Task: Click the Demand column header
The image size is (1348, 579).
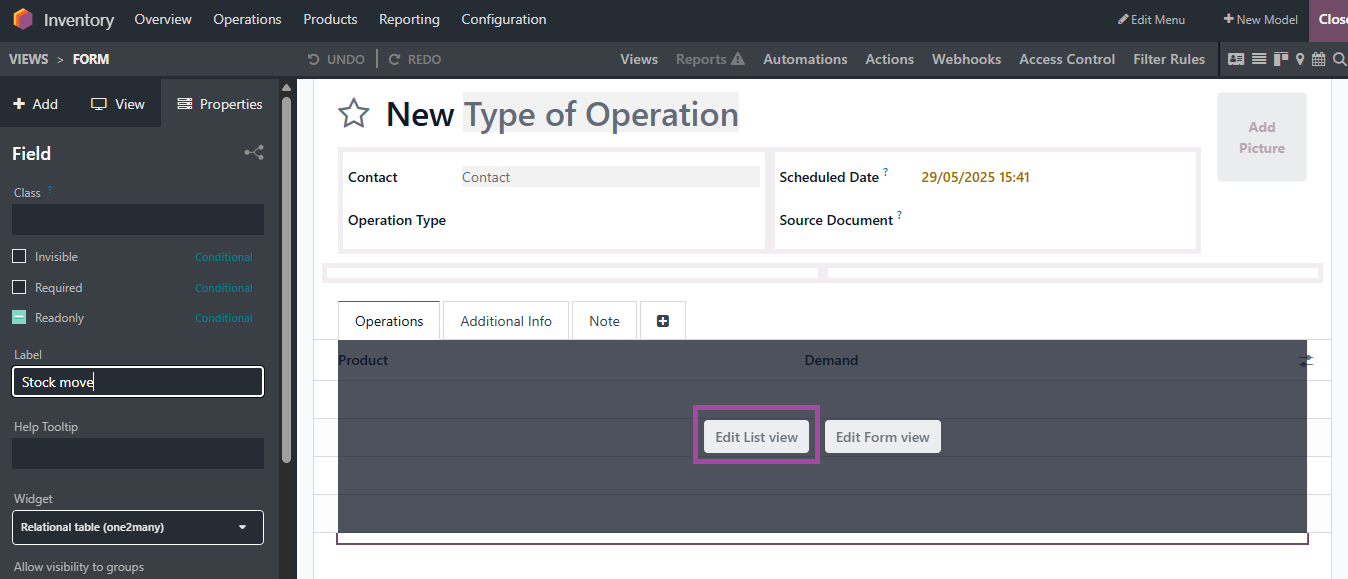Action: pos(831,360)
